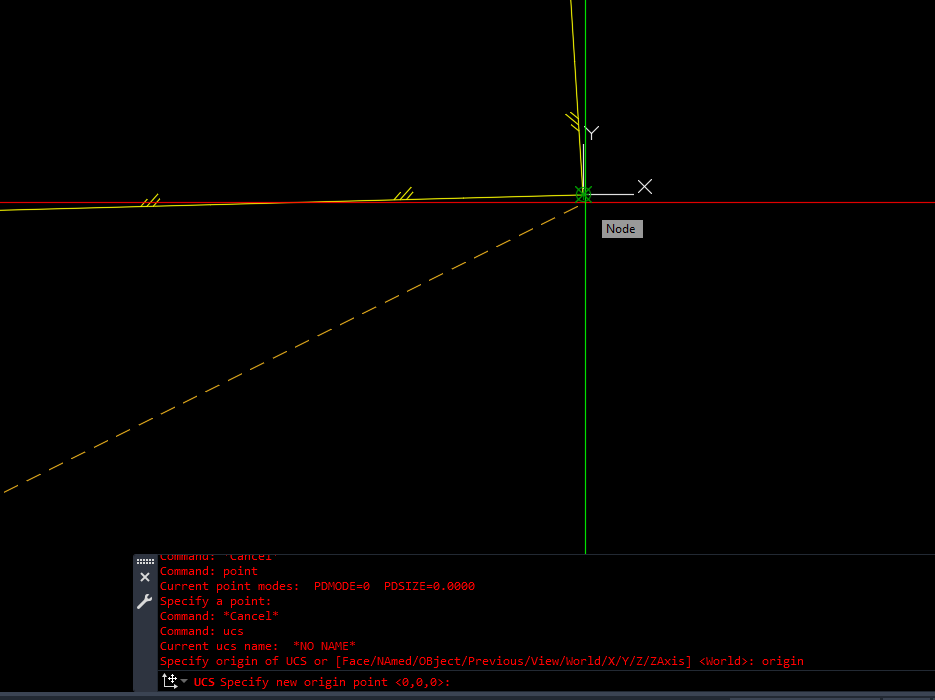Screen dimensions: 935x700
Task: Click the Node snap tooltip
Action: 622,229
